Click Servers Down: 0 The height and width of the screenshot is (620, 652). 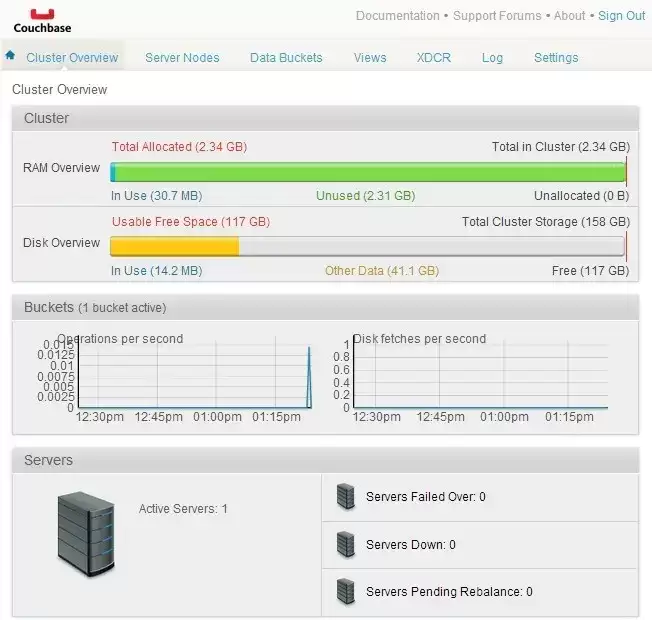(410, 544)
